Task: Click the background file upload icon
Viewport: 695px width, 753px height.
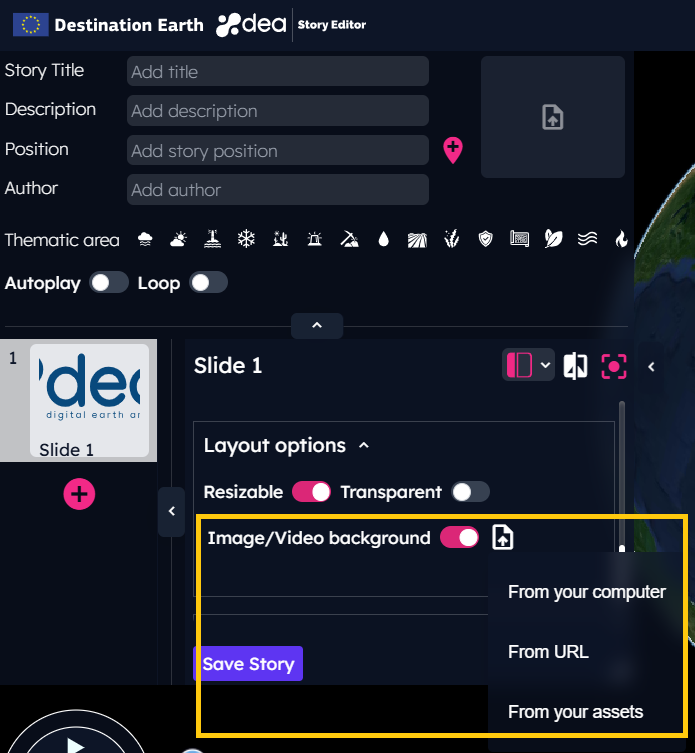Action: 503,538
